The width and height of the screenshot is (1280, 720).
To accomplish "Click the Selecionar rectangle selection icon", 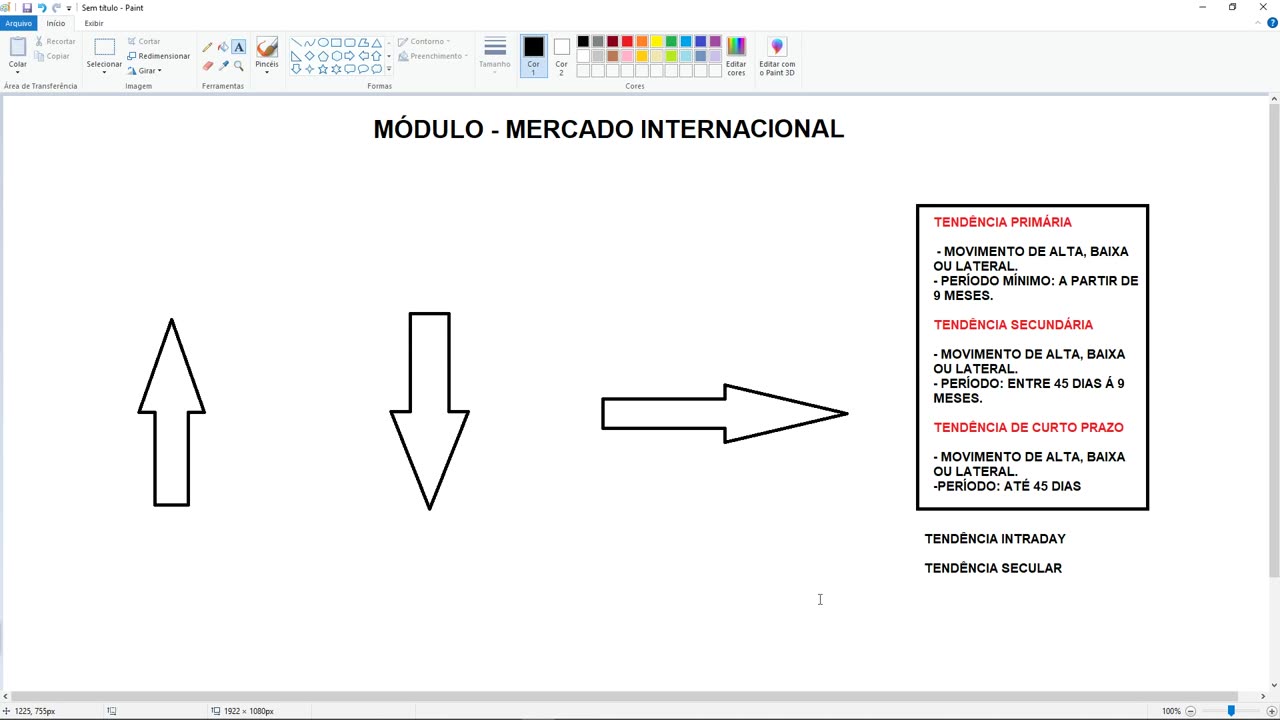I will pos(104,47).
